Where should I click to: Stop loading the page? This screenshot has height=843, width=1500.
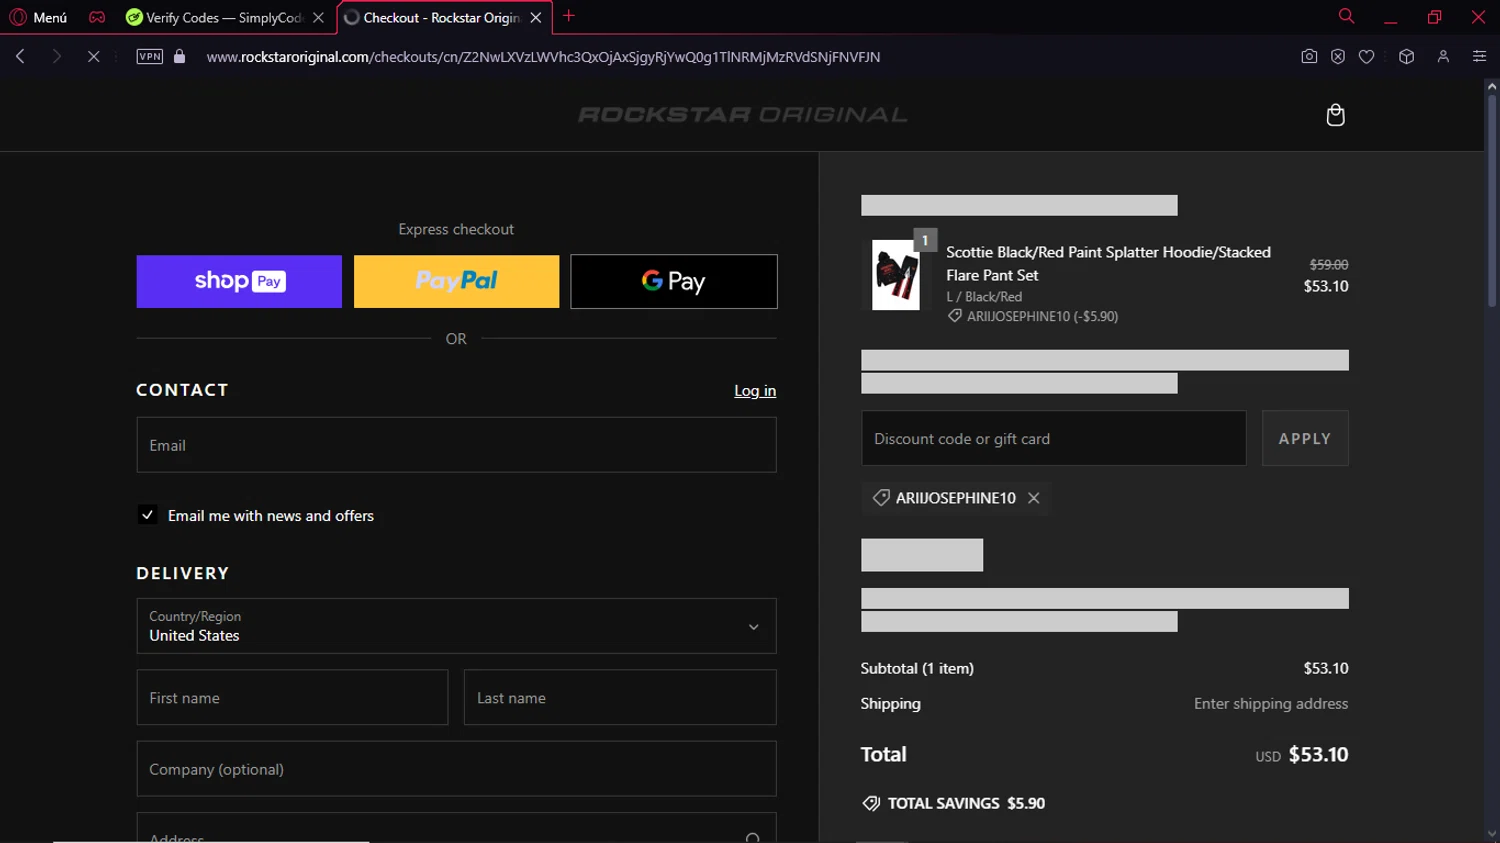[93, 57]
